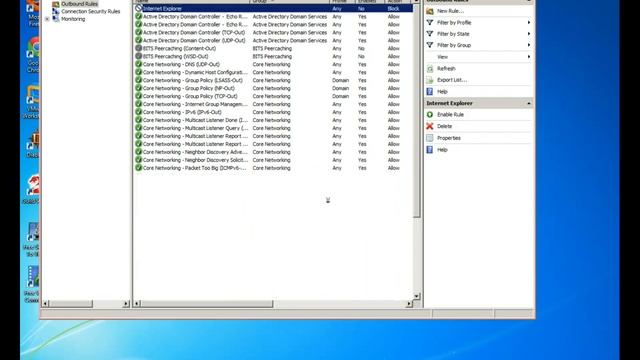Viewport: 640px width, 360px height.
Task: Click the green Enable Rule icon
Action: [x=430, y=115]
